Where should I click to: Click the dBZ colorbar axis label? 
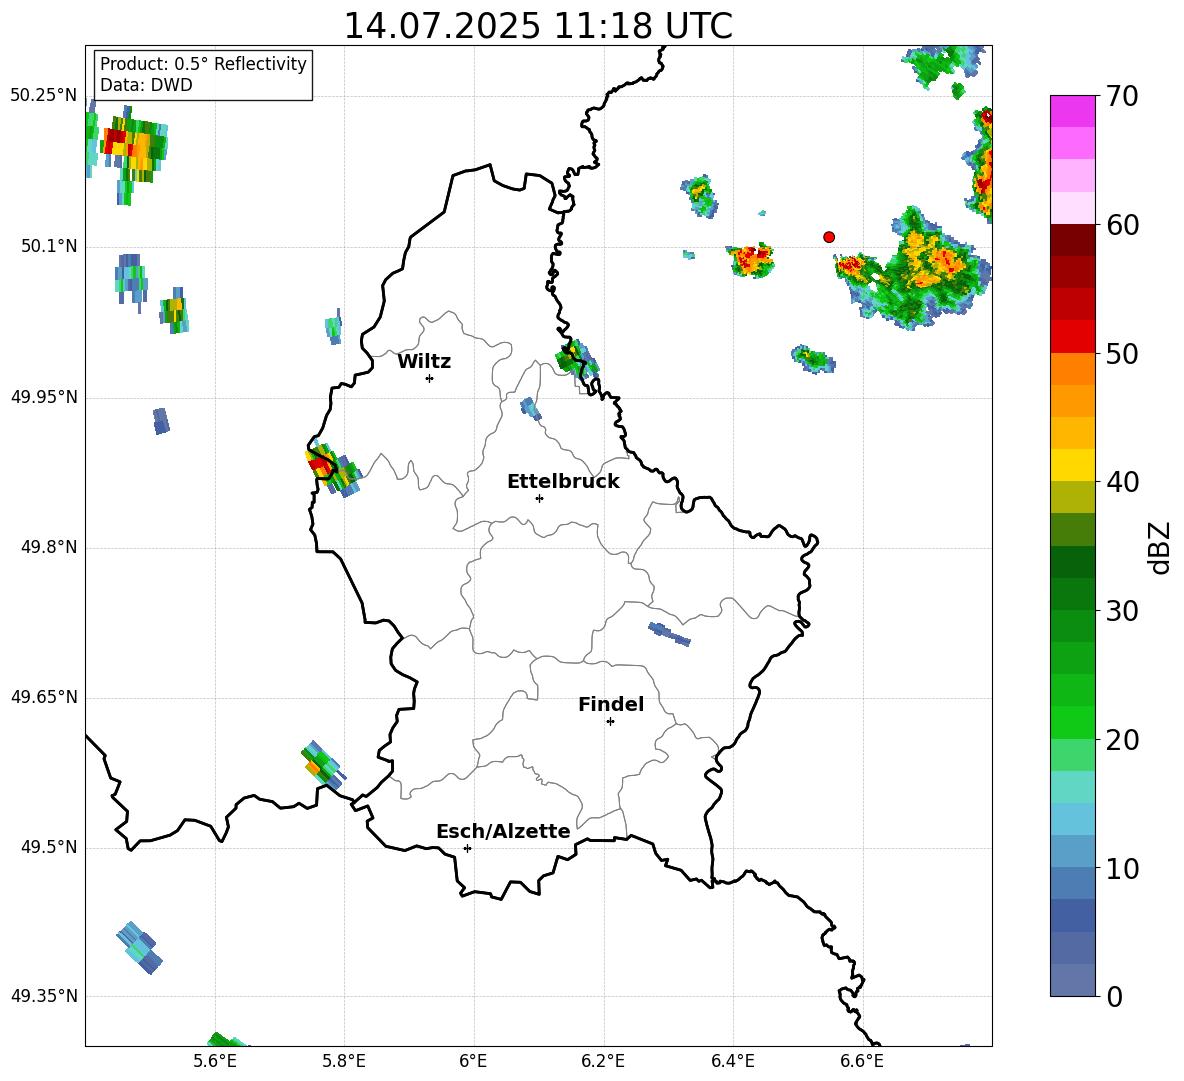click(1160, 547)
